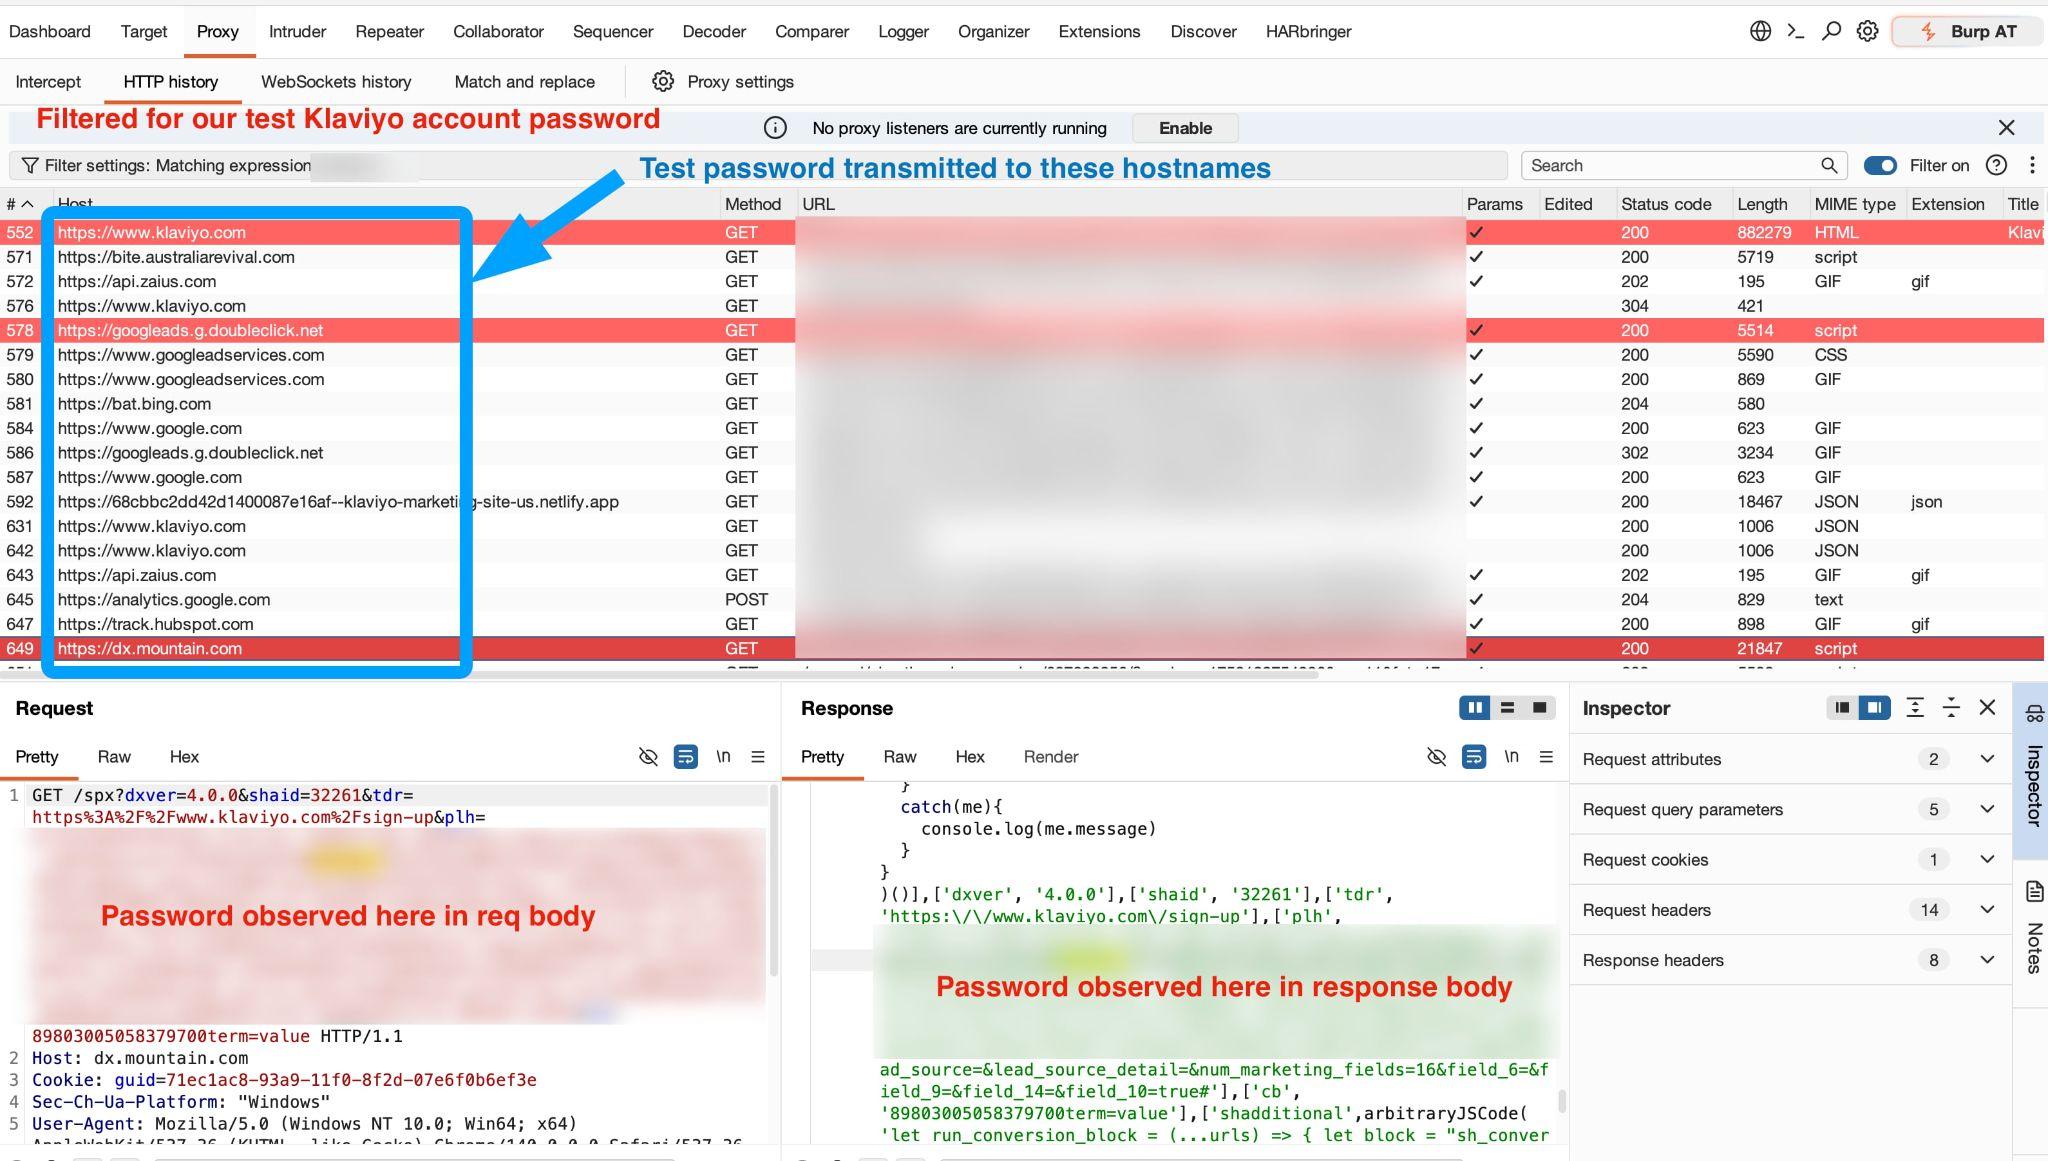Open Request pane hamburger menu
Image resolution: width=2048 pixels, height=1161 pixels.
[758, 757]
